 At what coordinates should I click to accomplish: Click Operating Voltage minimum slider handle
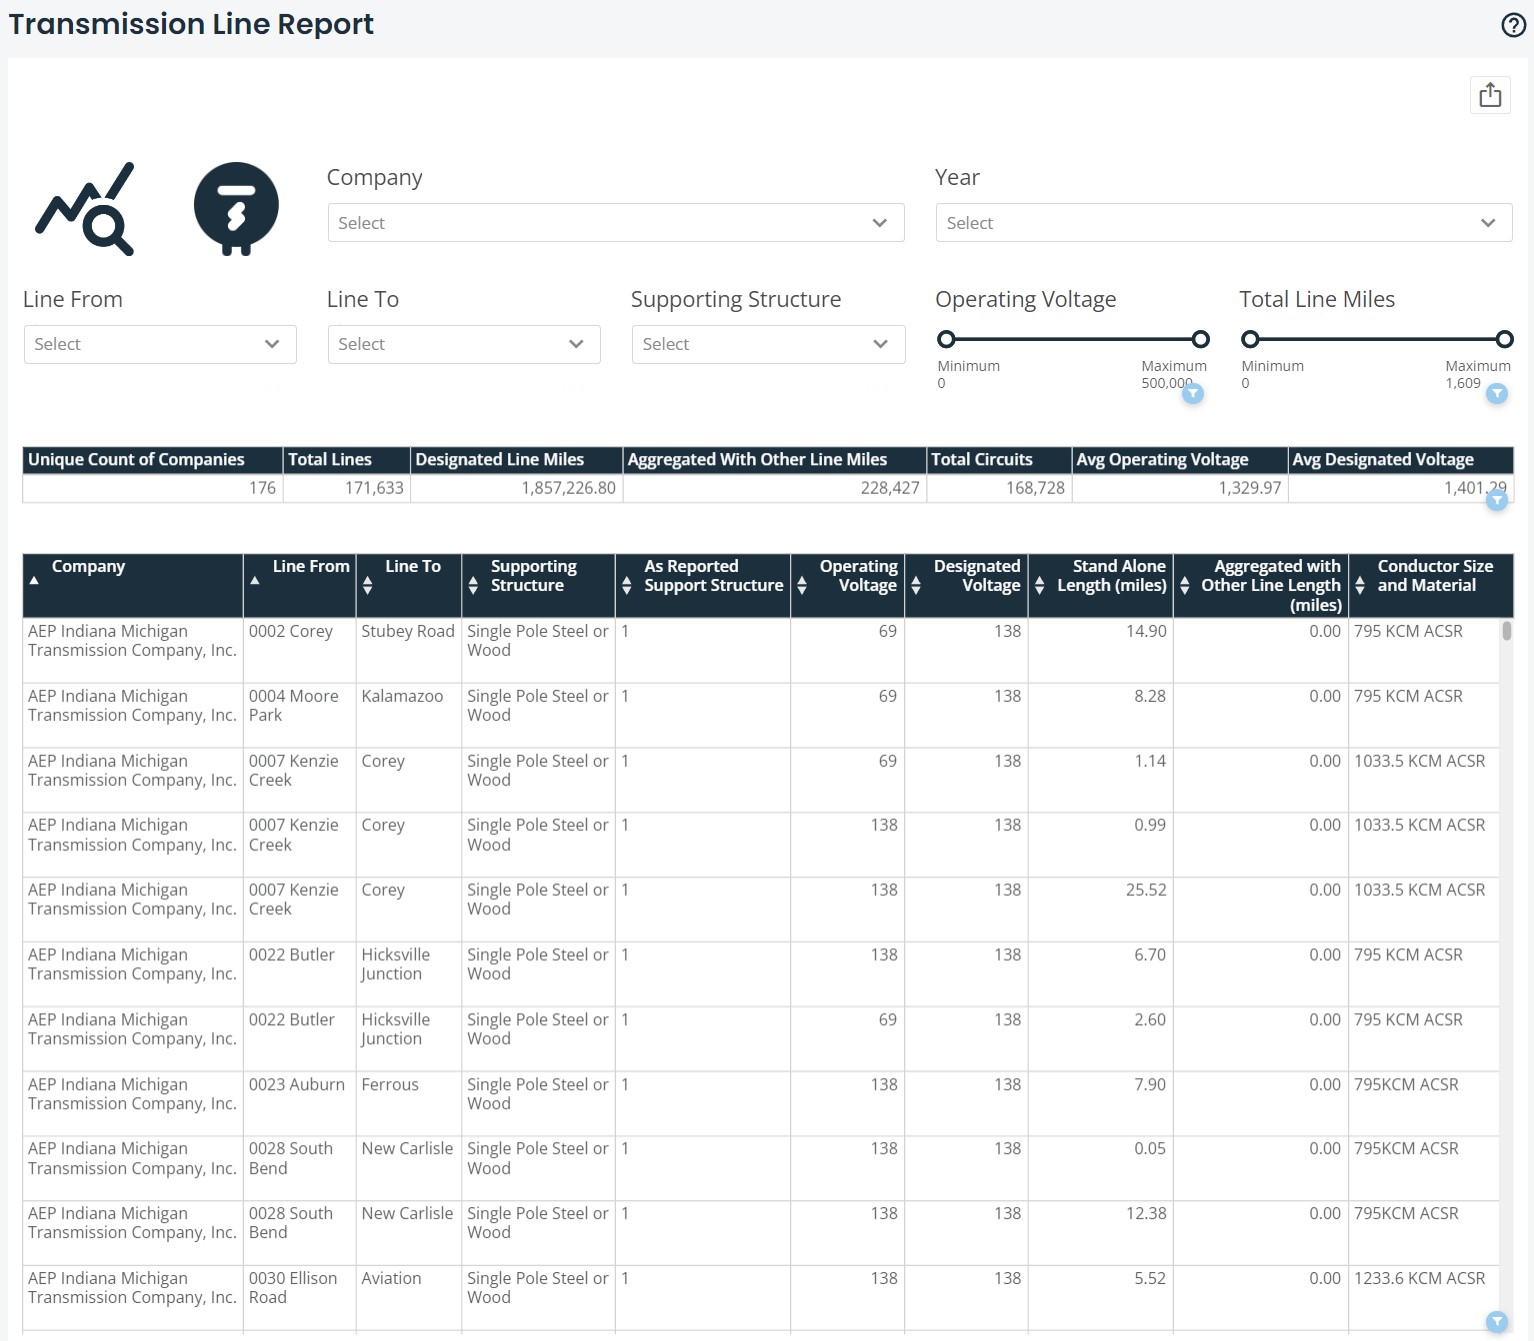click(946, 339)
